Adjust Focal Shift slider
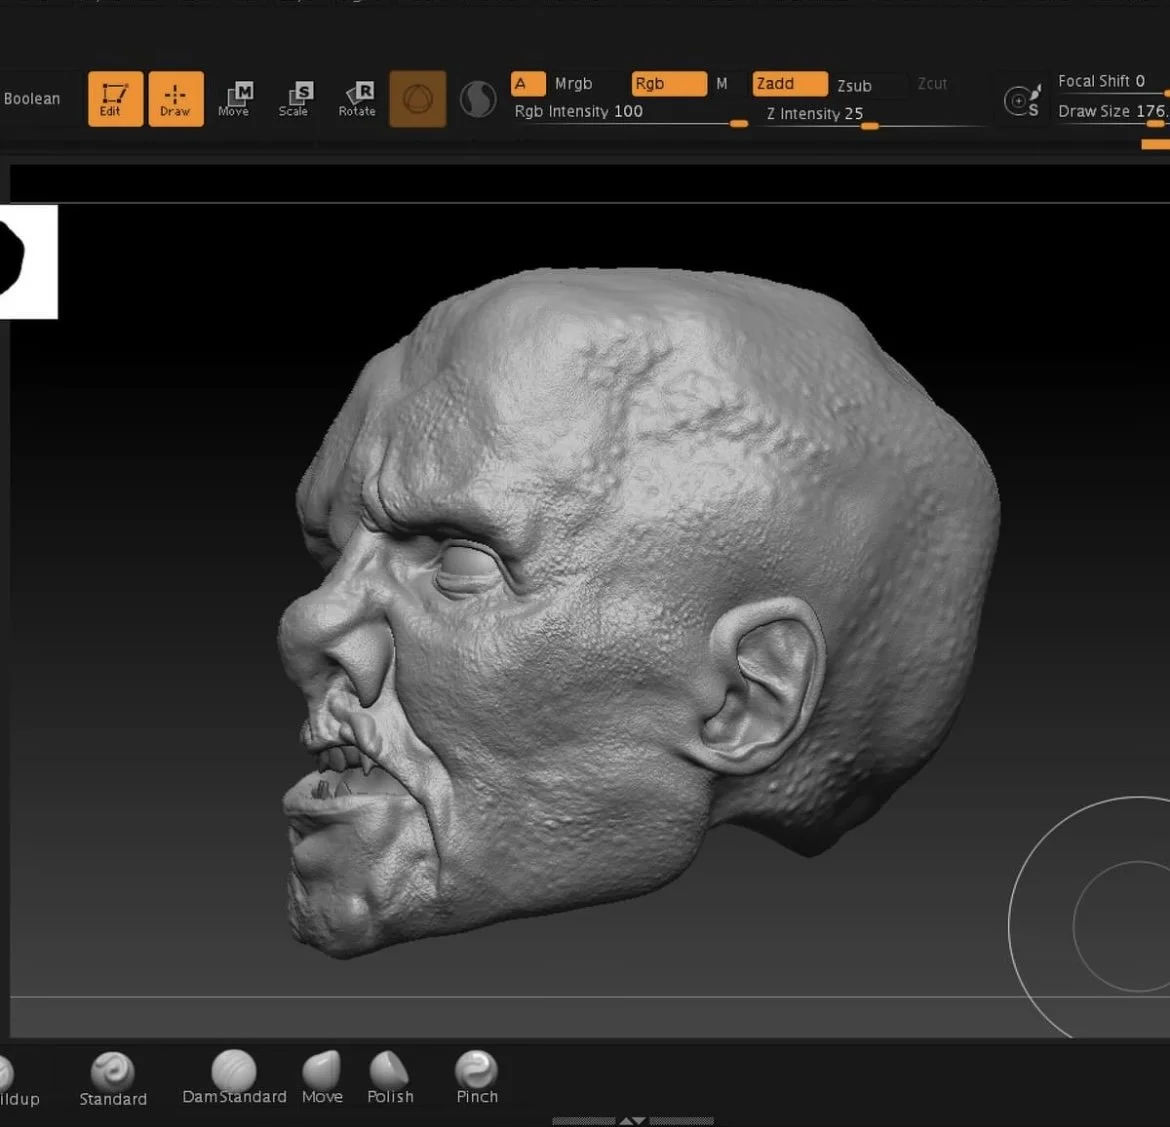 pyautogui.click(x=1112, y=84)
